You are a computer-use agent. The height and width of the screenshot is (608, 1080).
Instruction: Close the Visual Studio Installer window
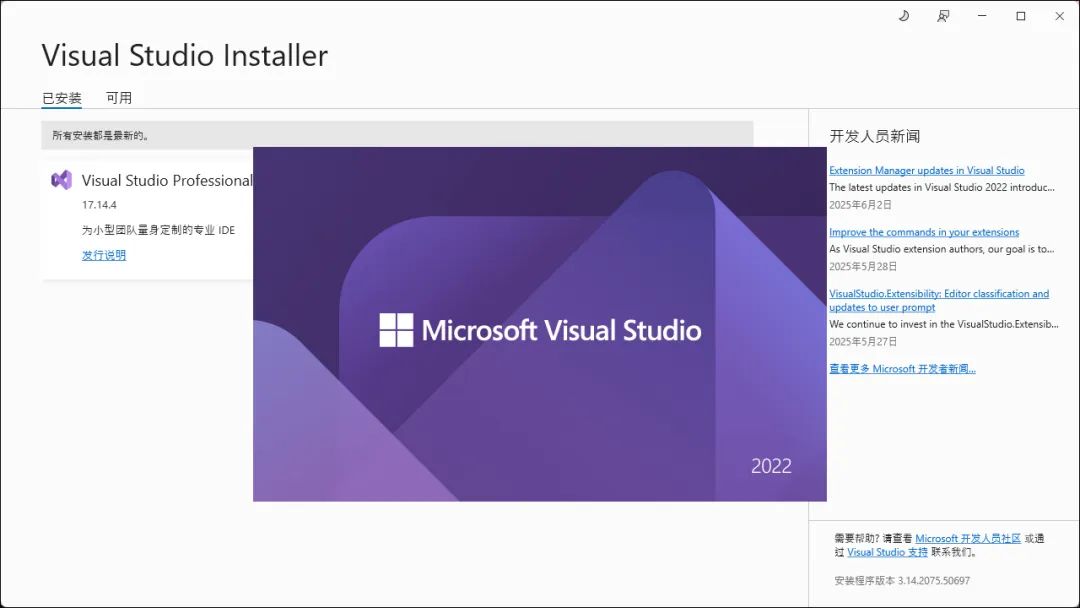pyautogui.click(x=1059, y=16)
